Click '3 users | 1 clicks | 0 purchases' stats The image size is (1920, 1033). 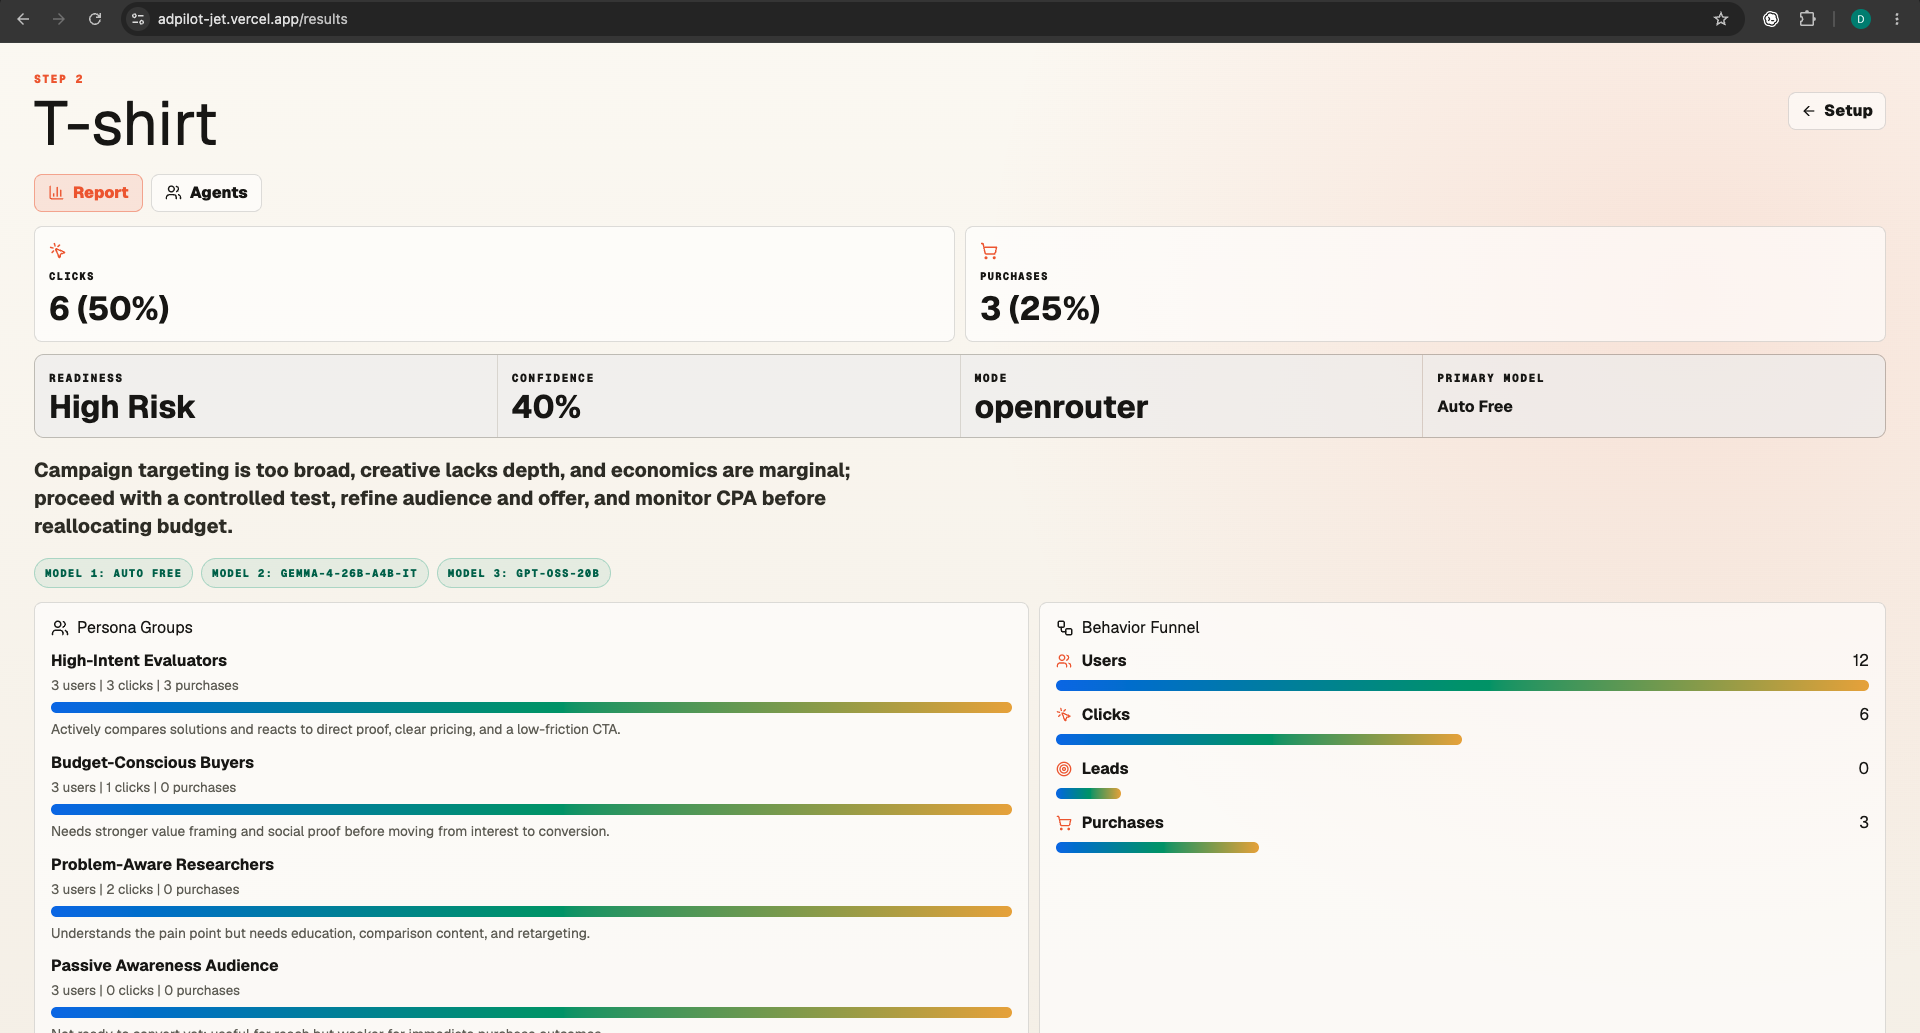point(144,788)
